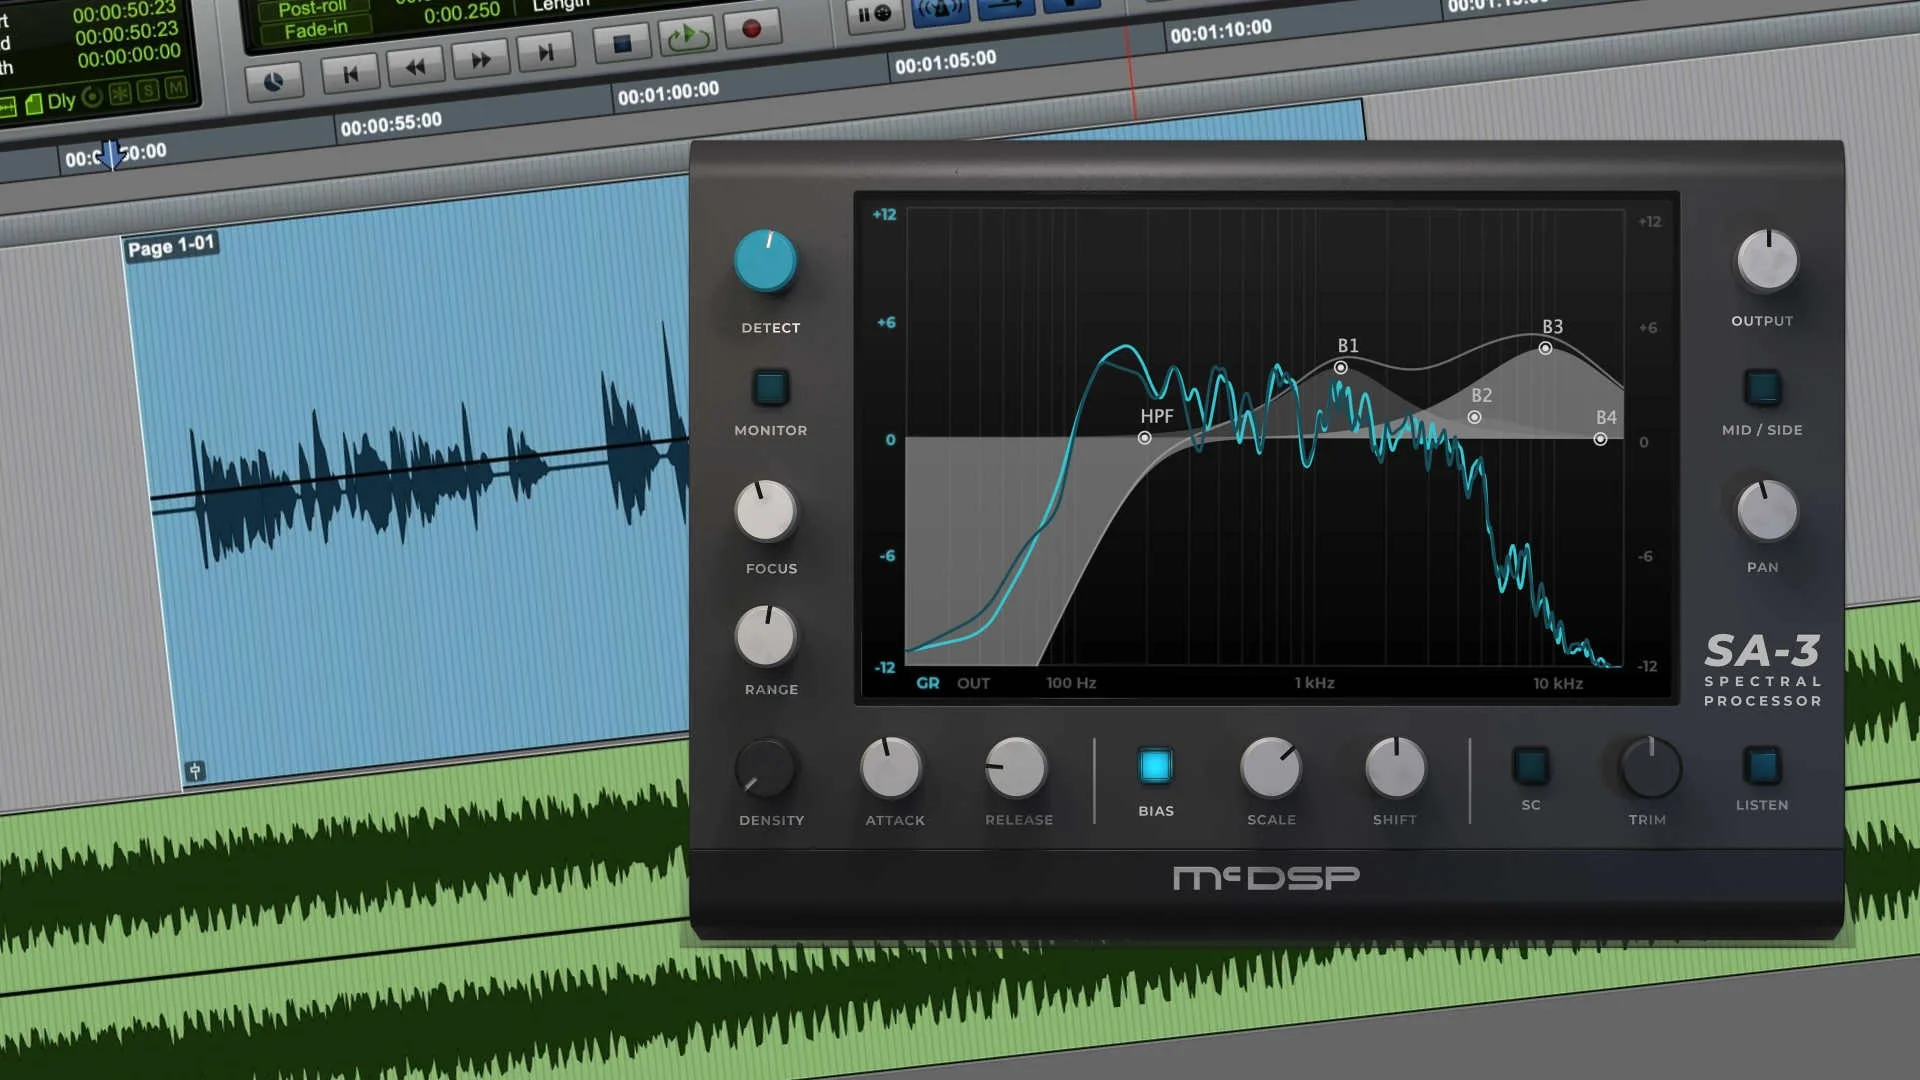Click the green loop Play button
The width and height of the screenshot is (1920, 1080).
pyautogui.click(x=688, y=37)
